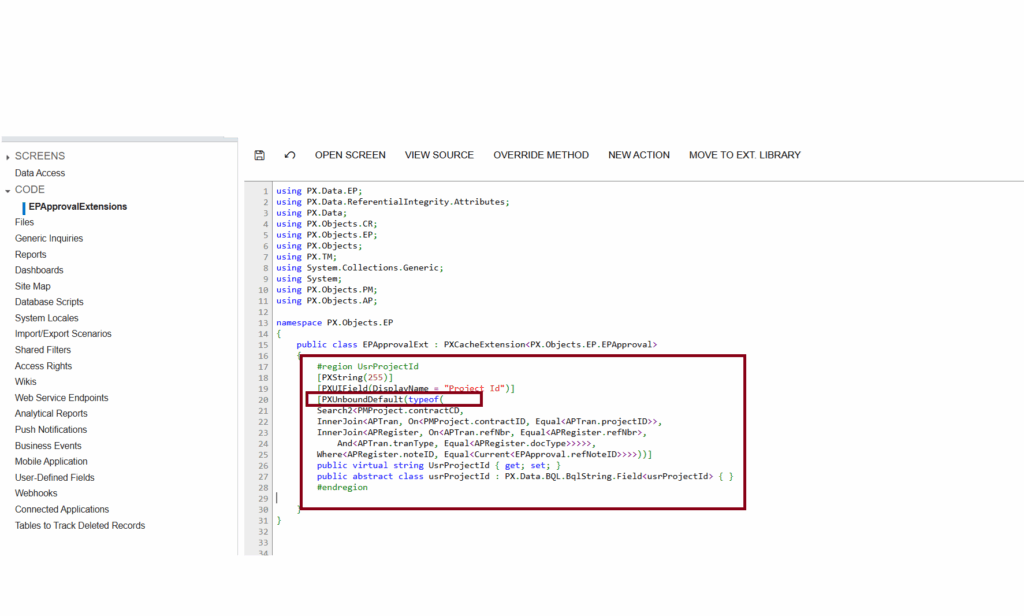The image size is (1024, 616).
Task: Navigate to Tables to Track Deleted Records
Action: (80, 526)
